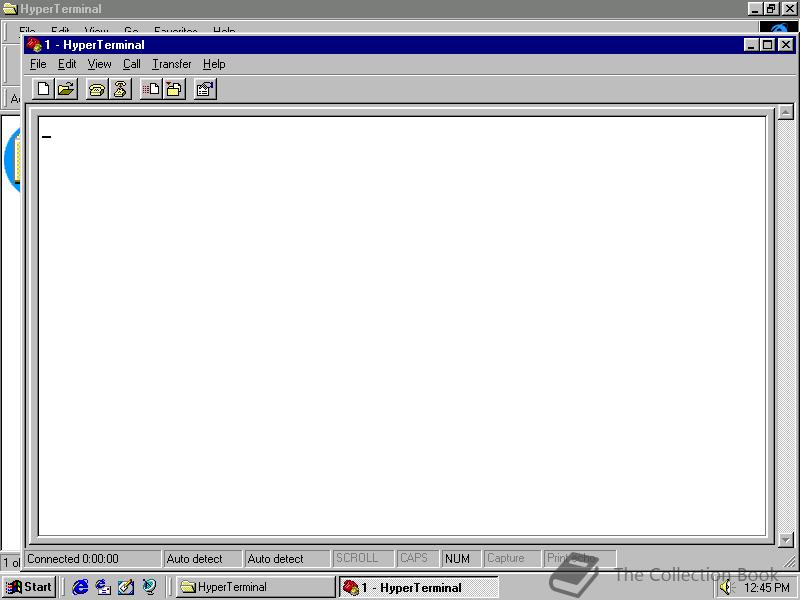Screen dimensions: 800x600
Task: Click the SCROLL indicator in status bar
Action: 363,559
